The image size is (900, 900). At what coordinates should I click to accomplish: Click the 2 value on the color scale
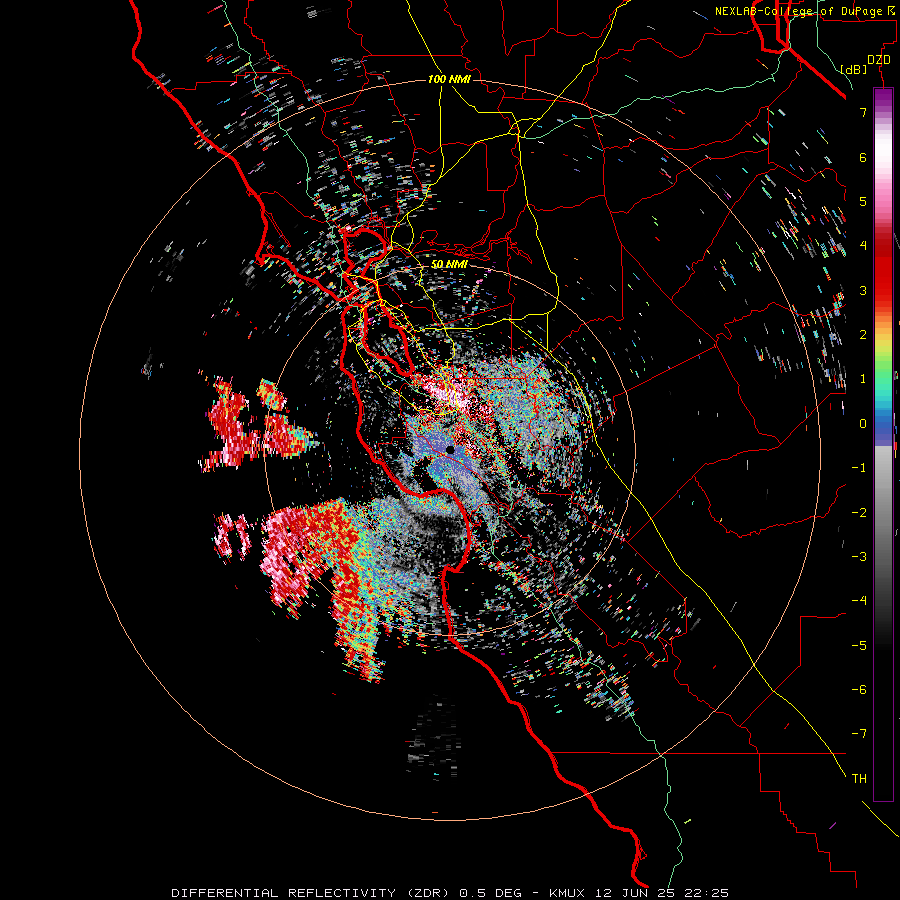click(863, 335)
